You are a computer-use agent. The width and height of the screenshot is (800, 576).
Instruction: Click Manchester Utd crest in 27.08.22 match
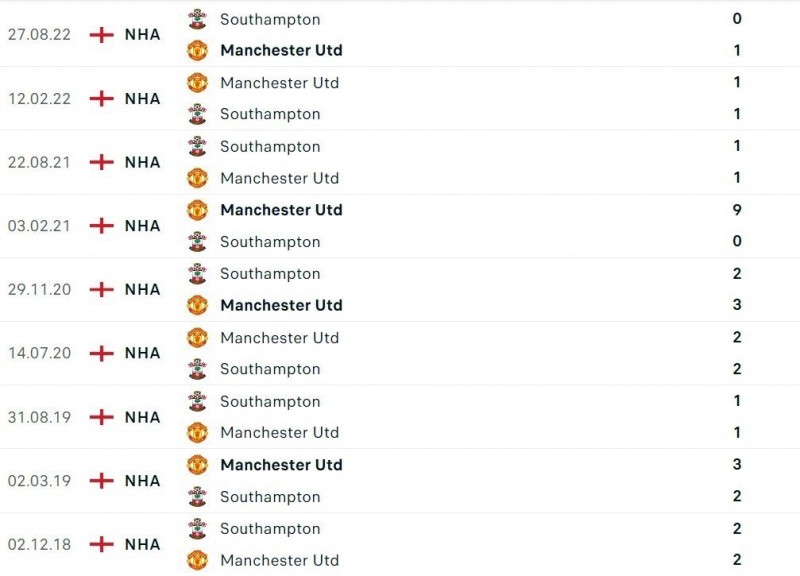tap(197, 50)
